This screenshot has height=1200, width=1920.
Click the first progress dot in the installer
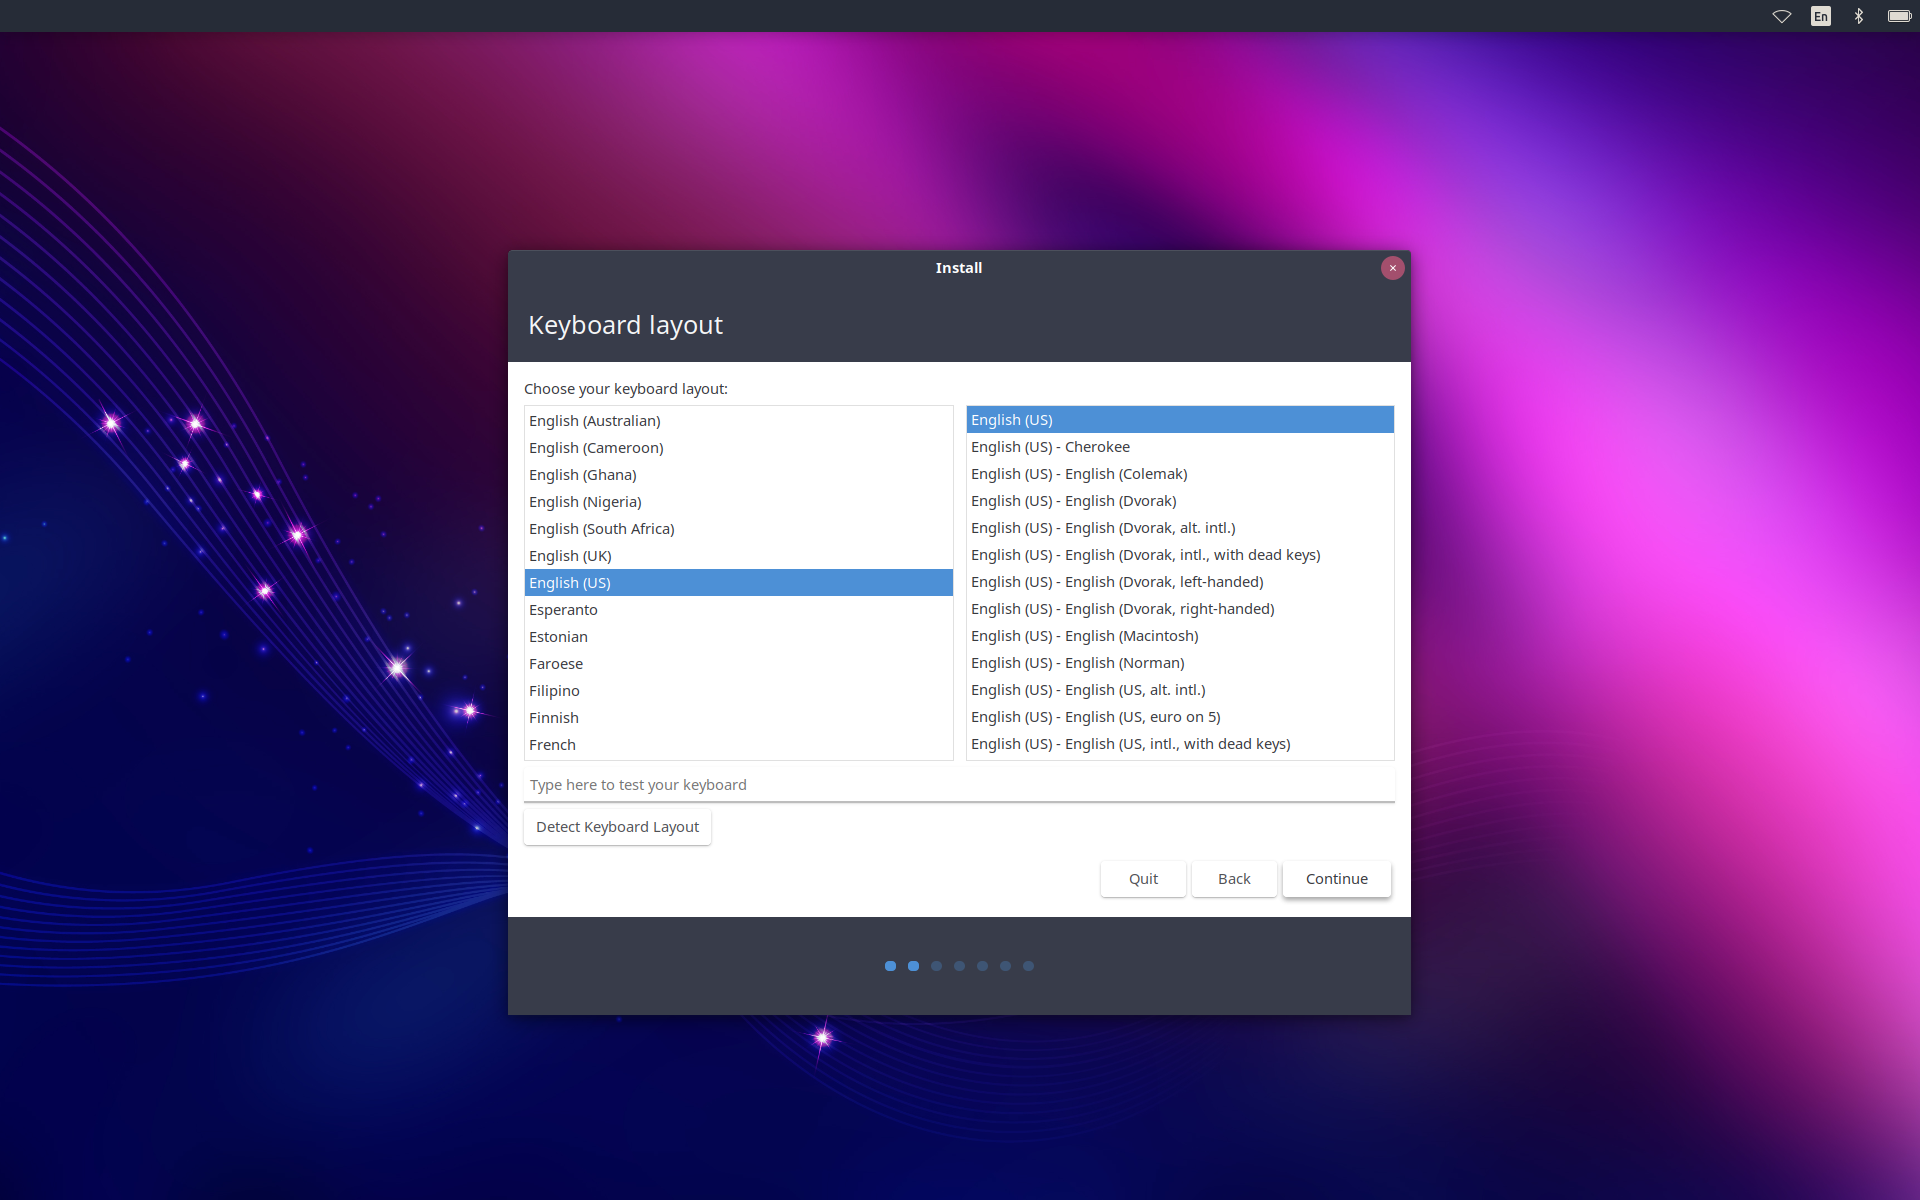coord(890,966)
